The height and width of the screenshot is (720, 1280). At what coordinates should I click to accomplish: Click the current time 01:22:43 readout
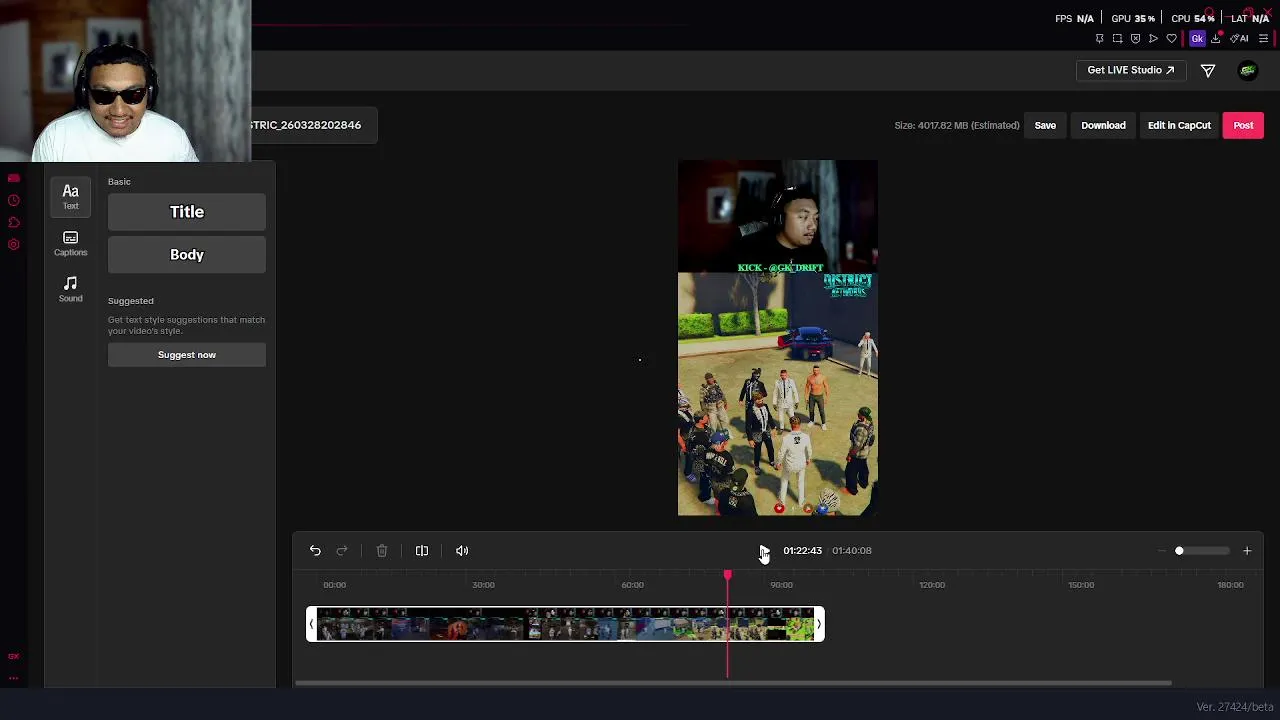[x=802, y=551]
